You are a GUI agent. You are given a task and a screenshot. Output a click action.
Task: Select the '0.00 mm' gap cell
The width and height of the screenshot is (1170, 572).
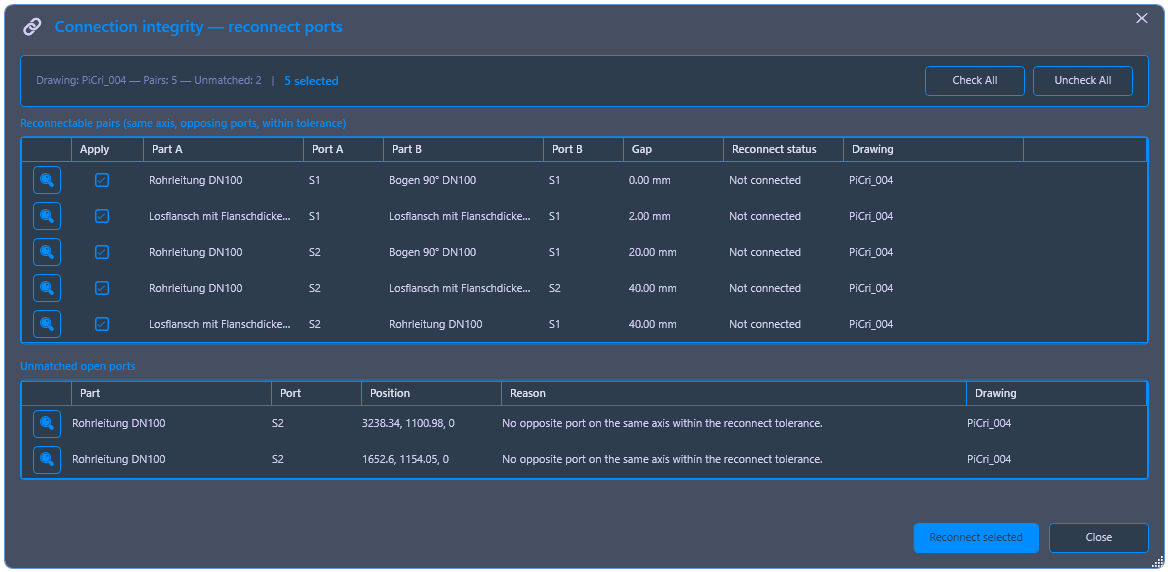(649, 180)
